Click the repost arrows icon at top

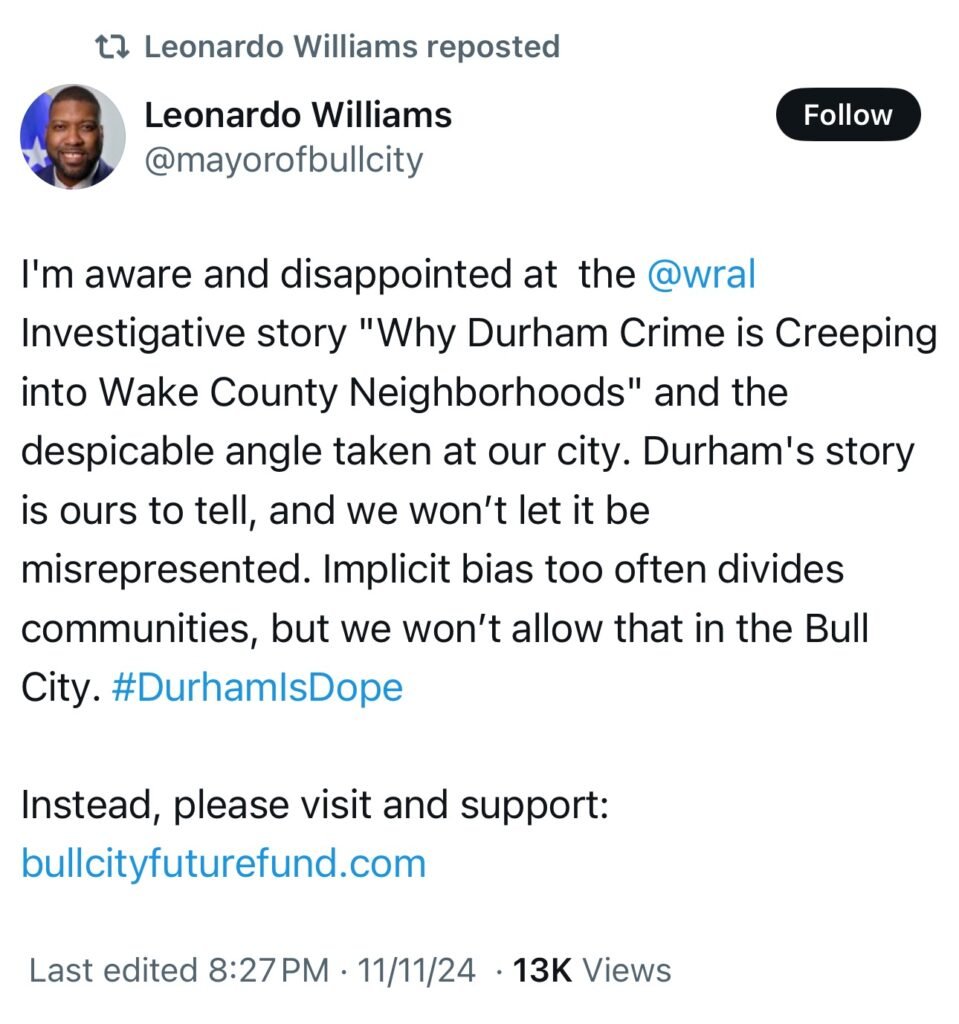click(112, 47)
